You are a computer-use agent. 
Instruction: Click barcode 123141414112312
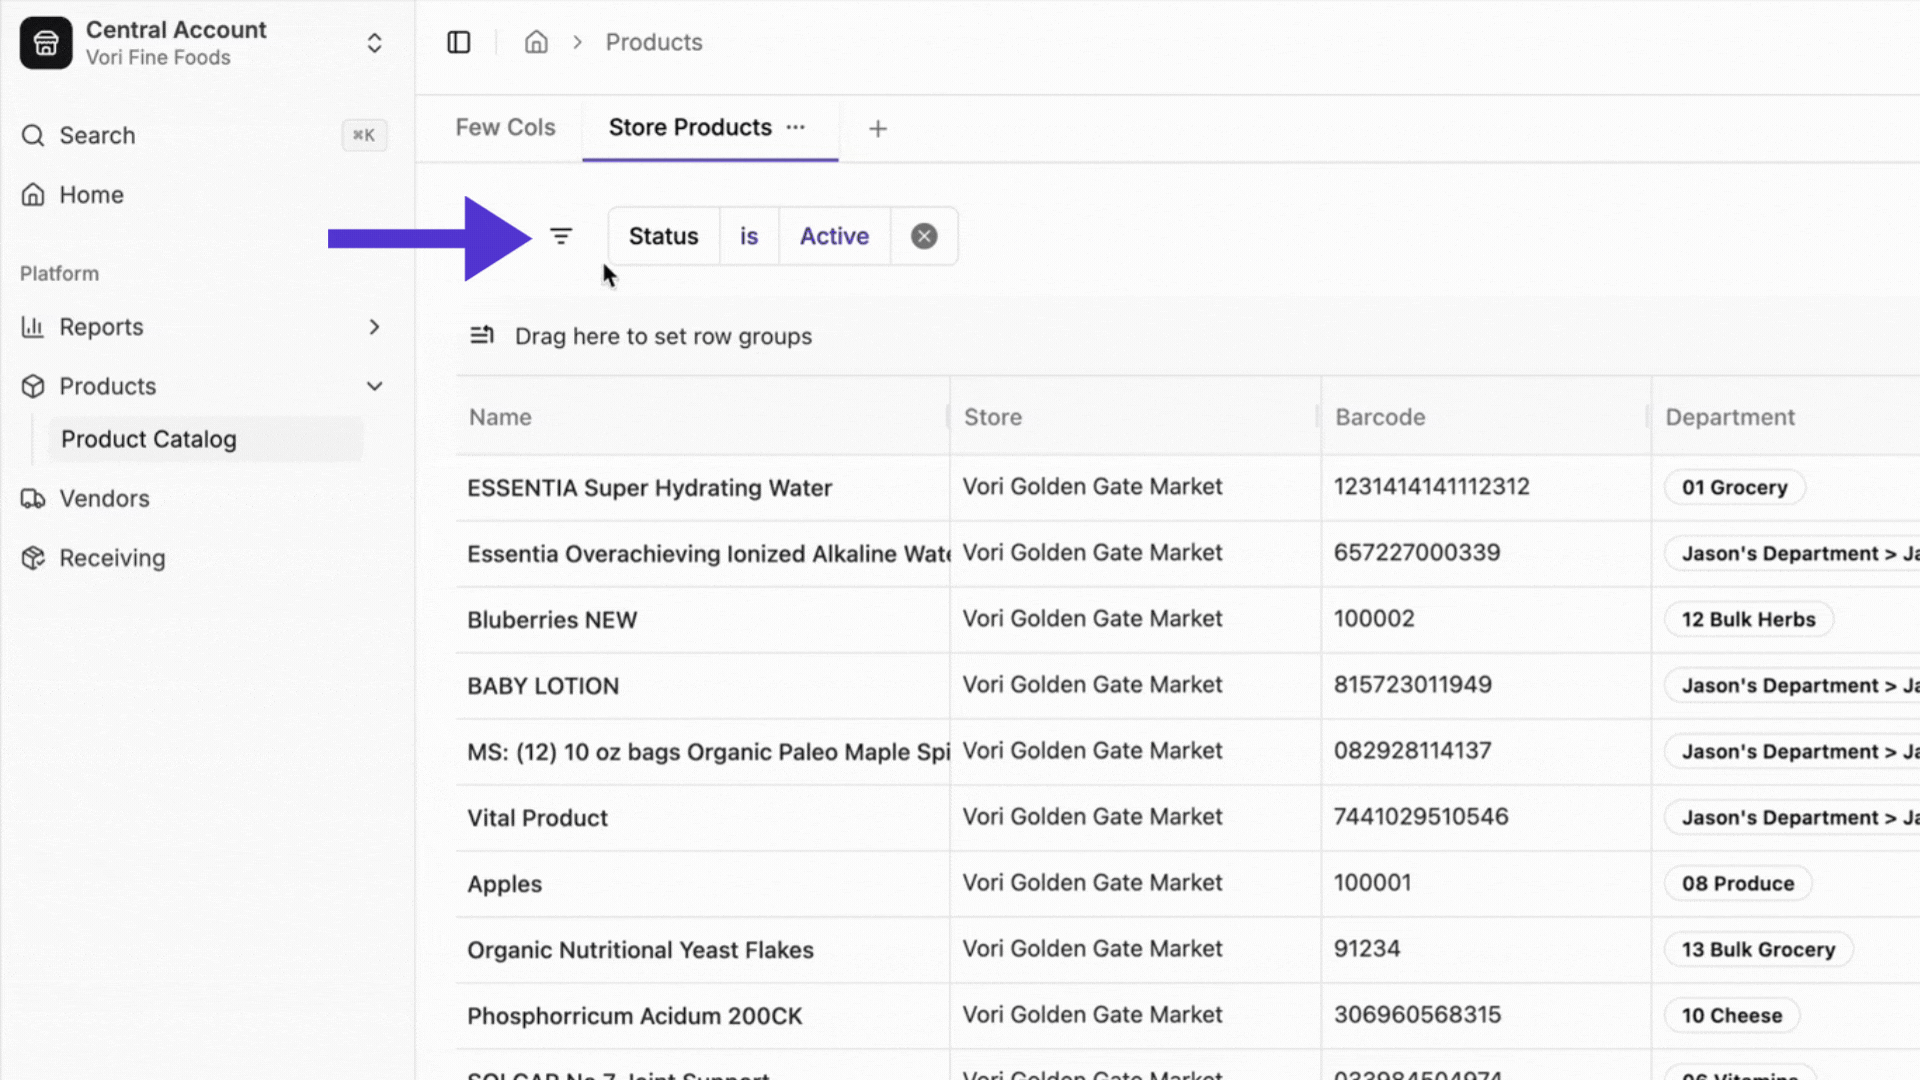pos(1431,486)
